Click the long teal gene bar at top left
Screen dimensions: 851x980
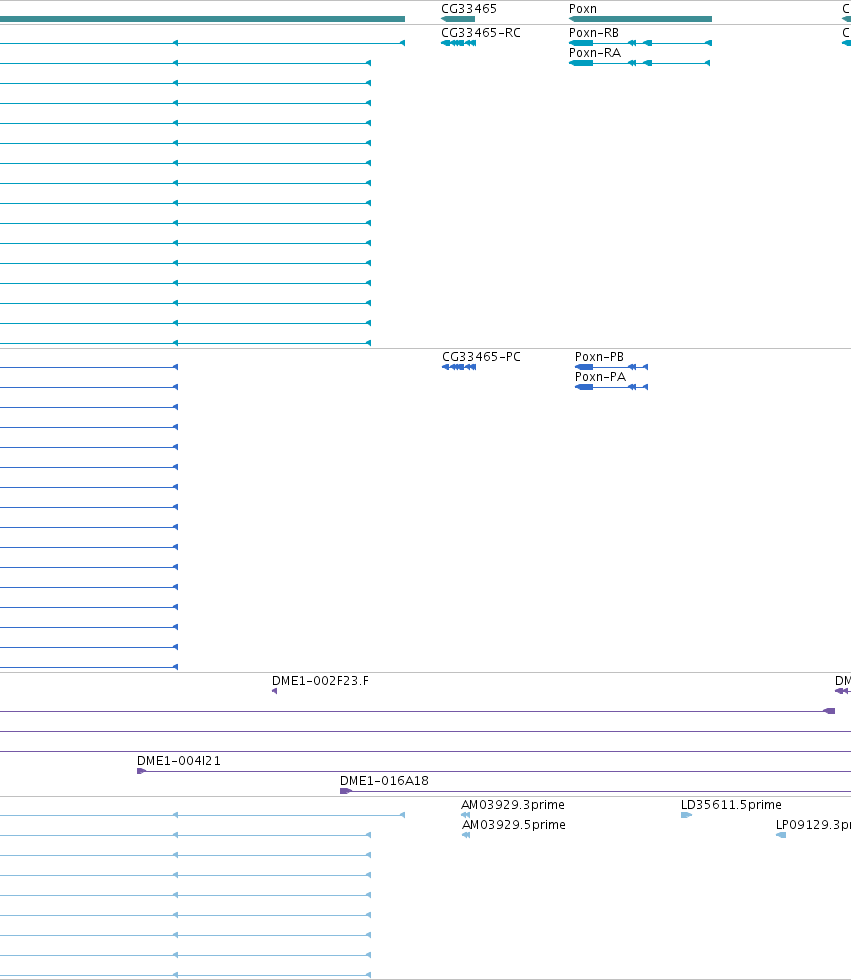202,19
